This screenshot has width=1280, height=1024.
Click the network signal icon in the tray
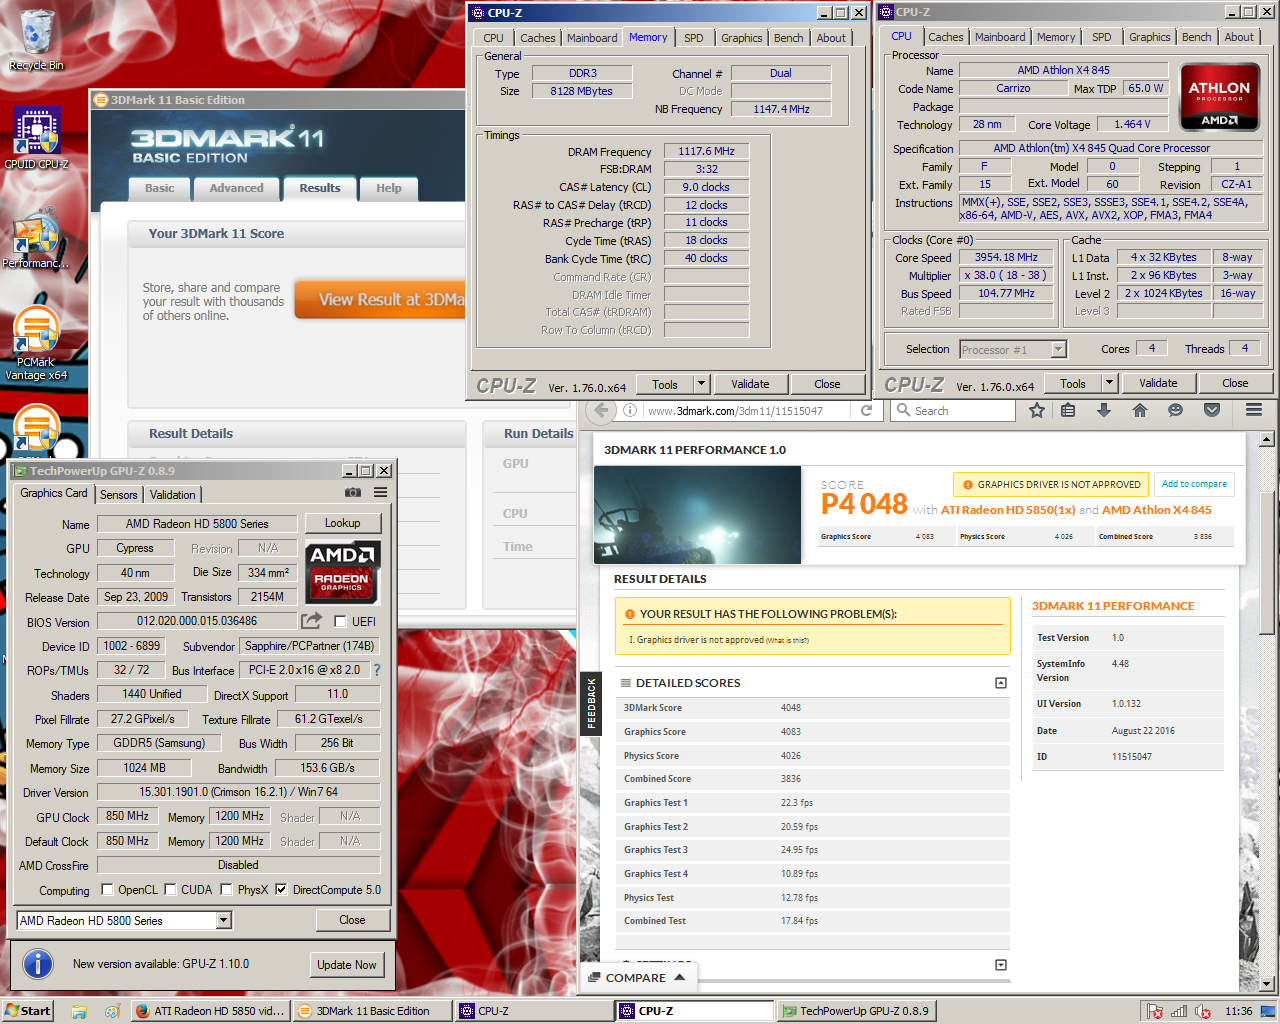tap(1179, 1011)
